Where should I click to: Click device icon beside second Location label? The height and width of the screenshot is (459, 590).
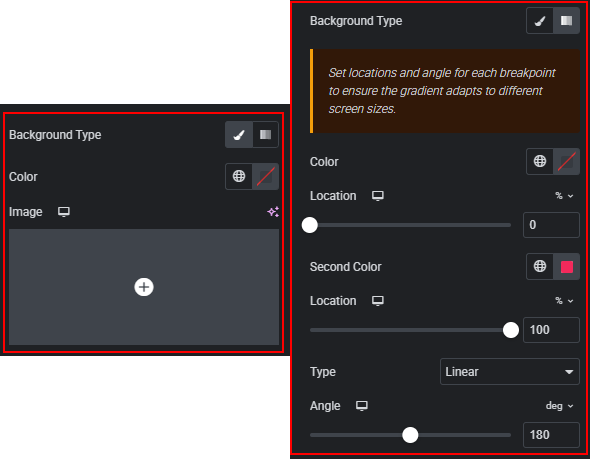pyautogui.click(x=378, y=301)
